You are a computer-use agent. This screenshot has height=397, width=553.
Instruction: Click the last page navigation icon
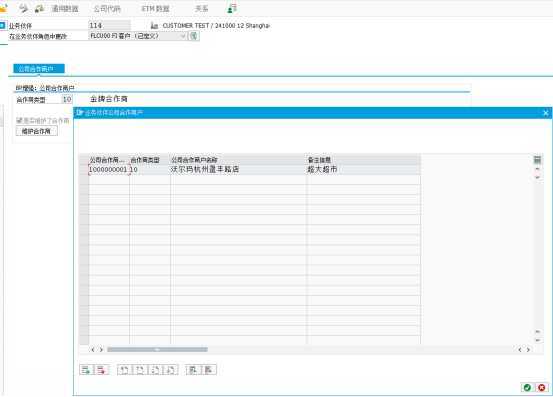pos(171,370)
